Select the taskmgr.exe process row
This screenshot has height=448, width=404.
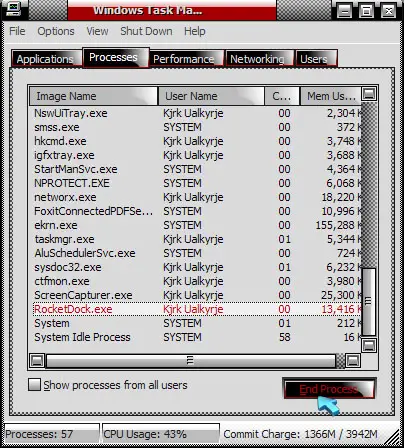point(197,239)
